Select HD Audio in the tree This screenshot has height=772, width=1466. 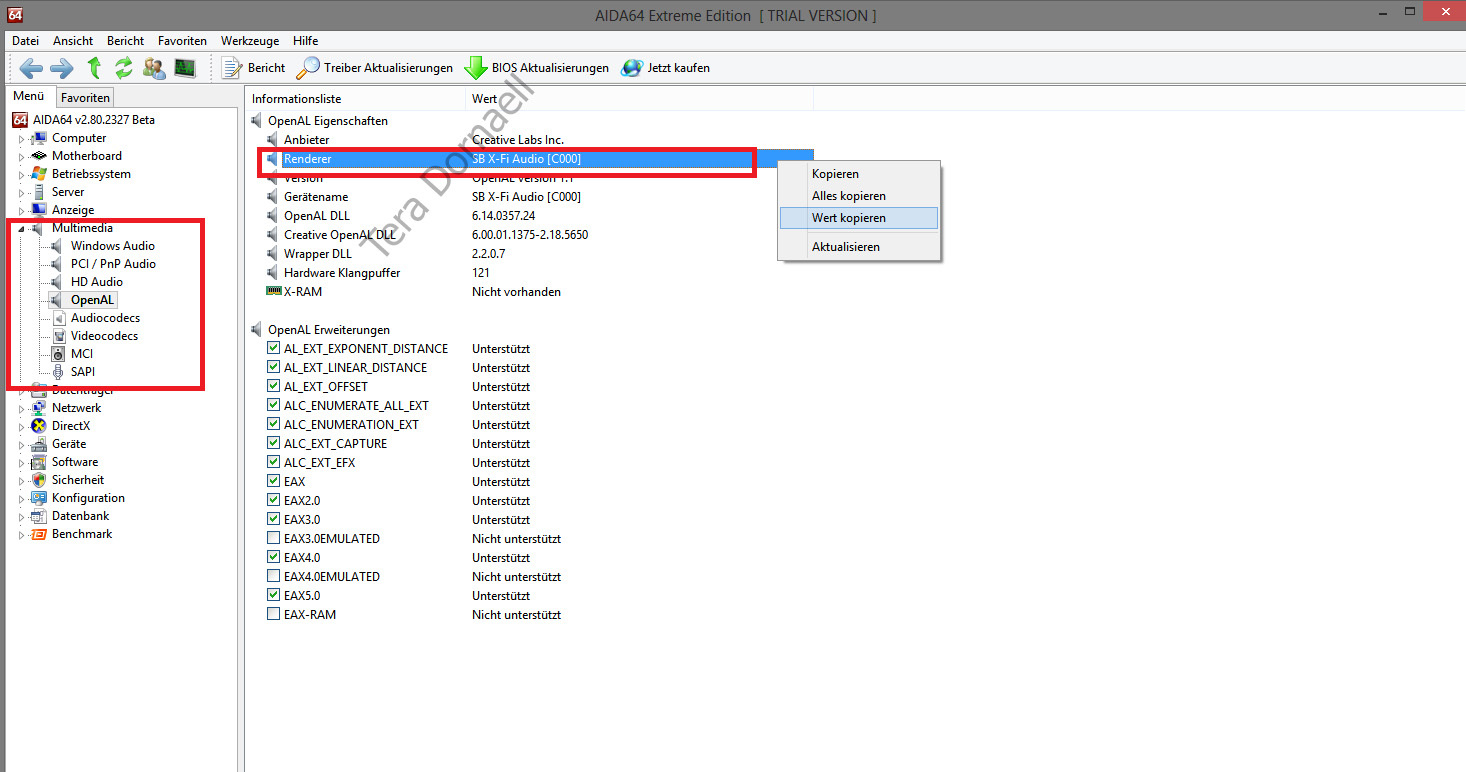[x=97, y=282]
